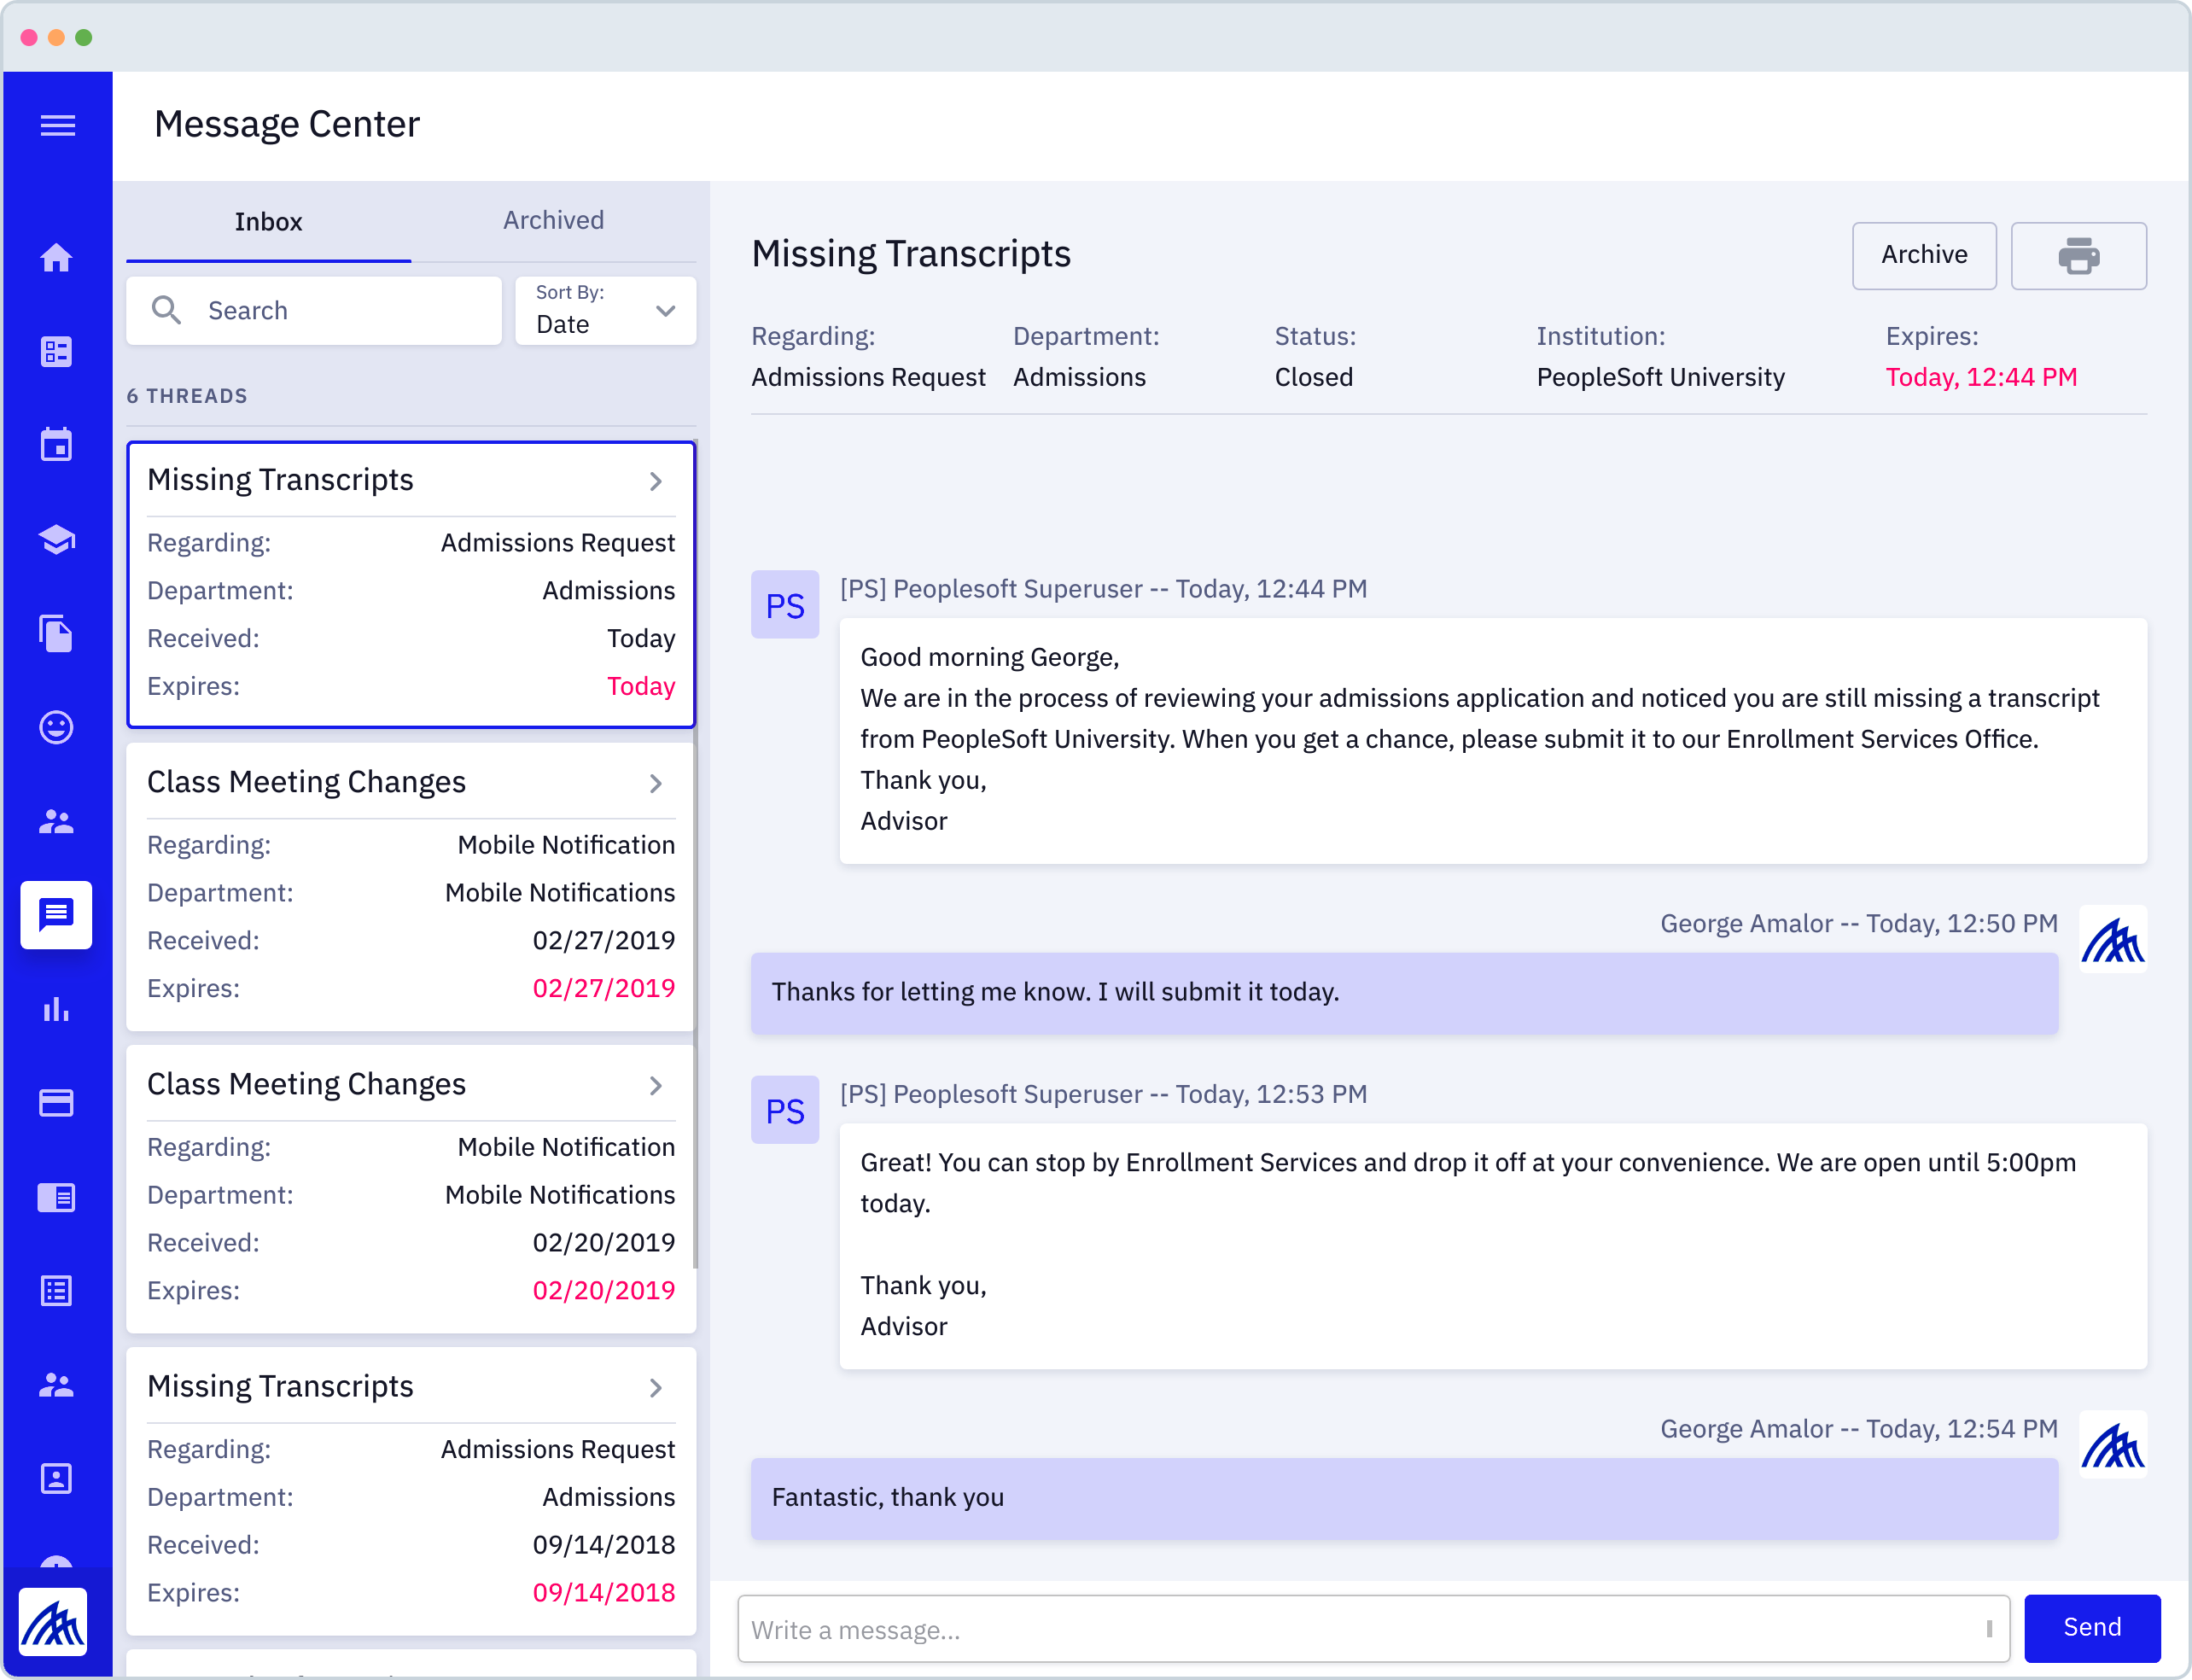
Task: Open the lower people group icon in sidebar
Action: coord(56,1385)
